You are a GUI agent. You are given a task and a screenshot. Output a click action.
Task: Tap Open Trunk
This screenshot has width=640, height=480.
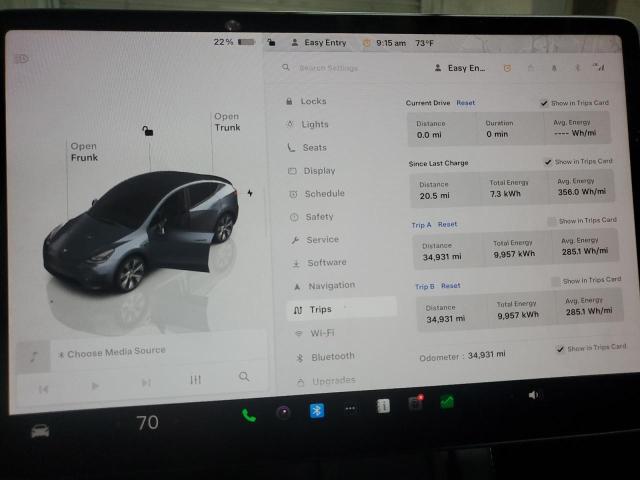tap(227, 122)
